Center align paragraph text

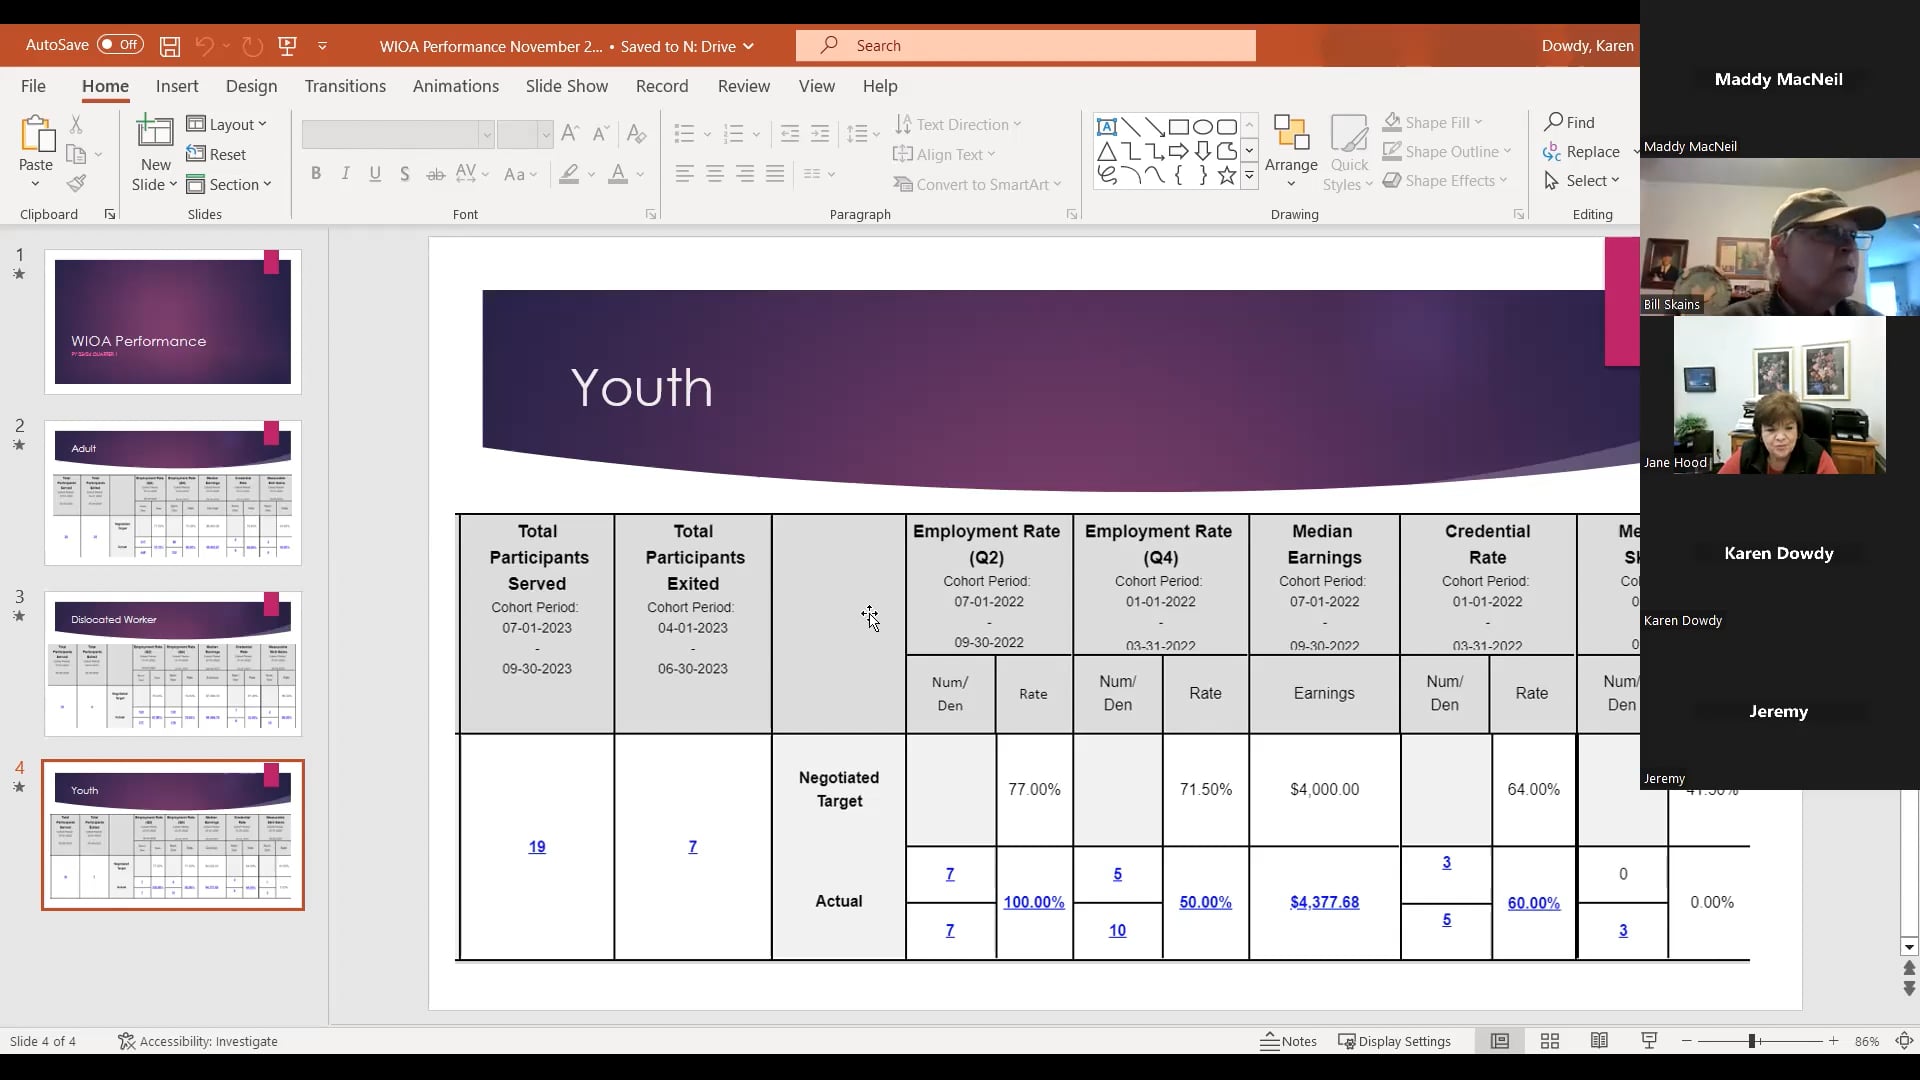click(x=715, y=174)
